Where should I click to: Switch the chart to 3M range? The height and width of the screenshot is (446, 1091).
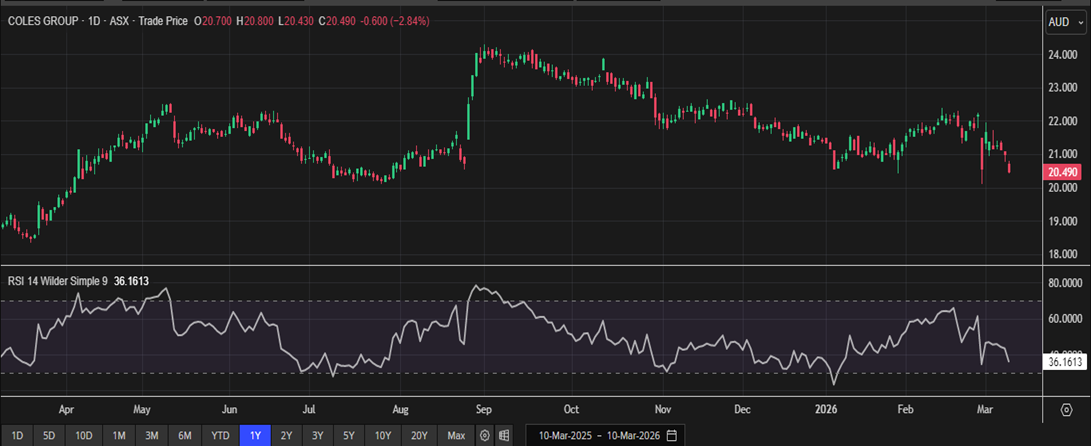[x=152, y=436]
